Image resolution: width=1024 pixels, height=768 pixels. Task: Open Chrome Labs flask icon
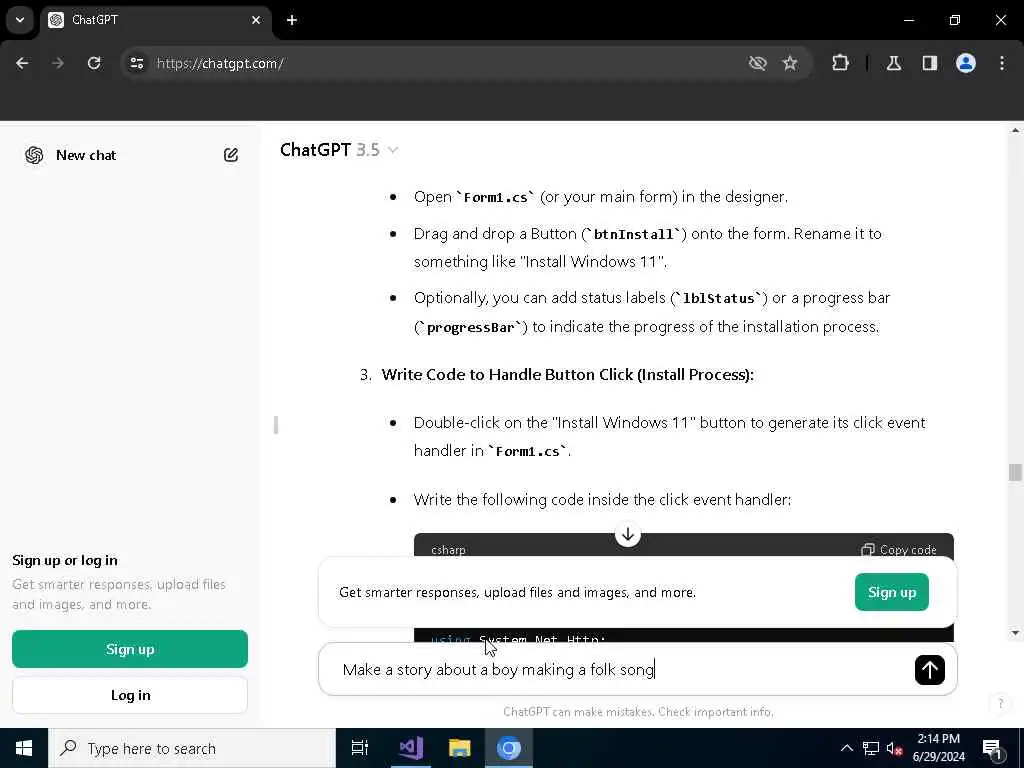point(894,63)
